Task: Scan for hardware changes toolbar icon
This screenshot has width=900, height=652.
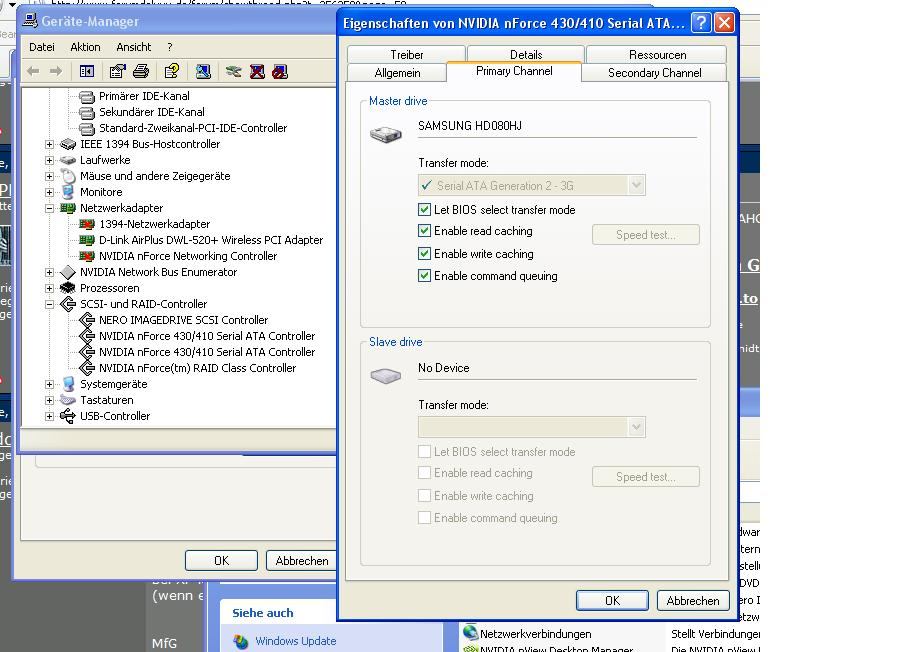Action: coord(203,71)
